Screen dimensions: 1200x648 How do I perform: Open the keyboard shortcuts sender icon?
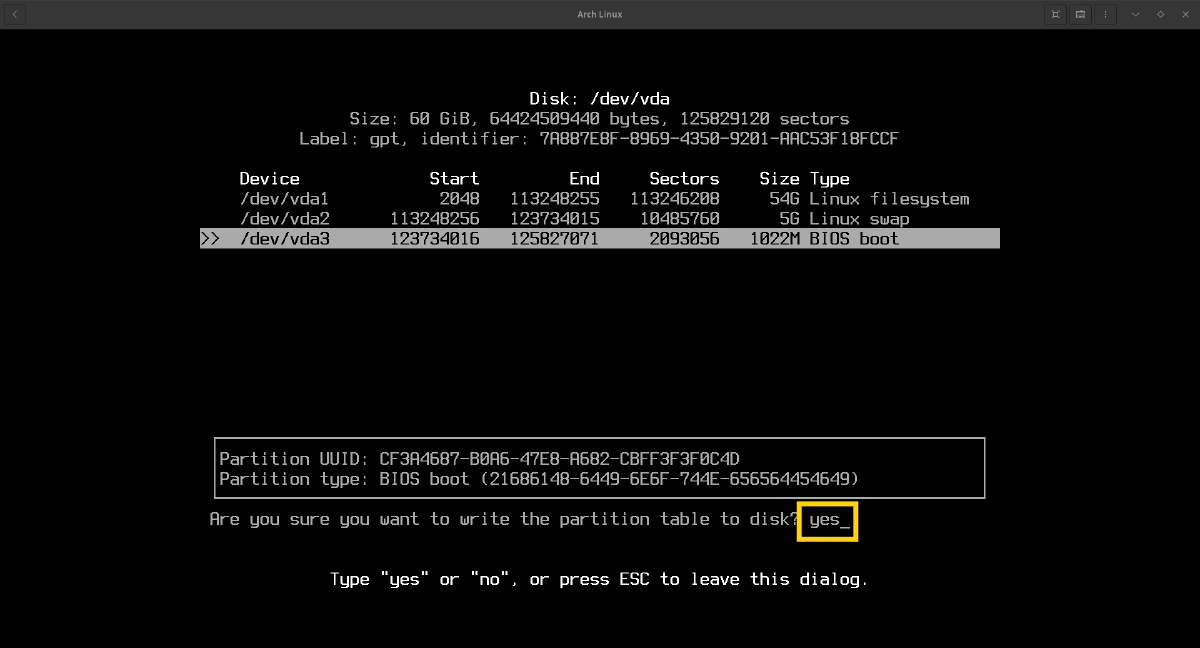(1081, 14)
